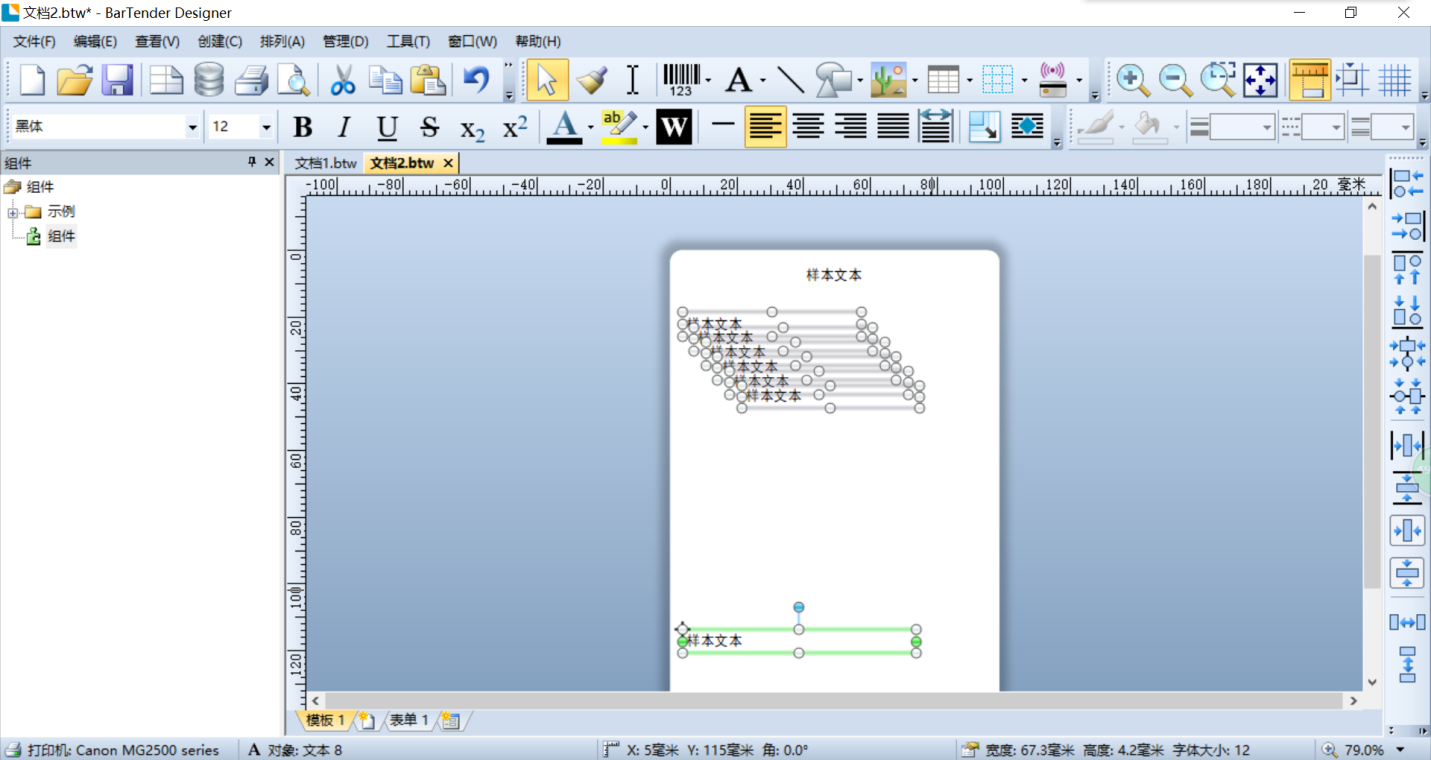The width and height of the screenshot is (1431, 760).
Task: Toggle grid lines display
Action: 1395,80
